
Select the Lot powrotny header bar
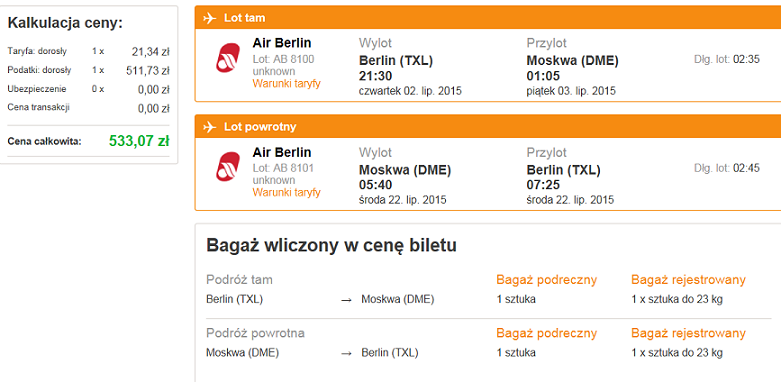tap(488, 127)
